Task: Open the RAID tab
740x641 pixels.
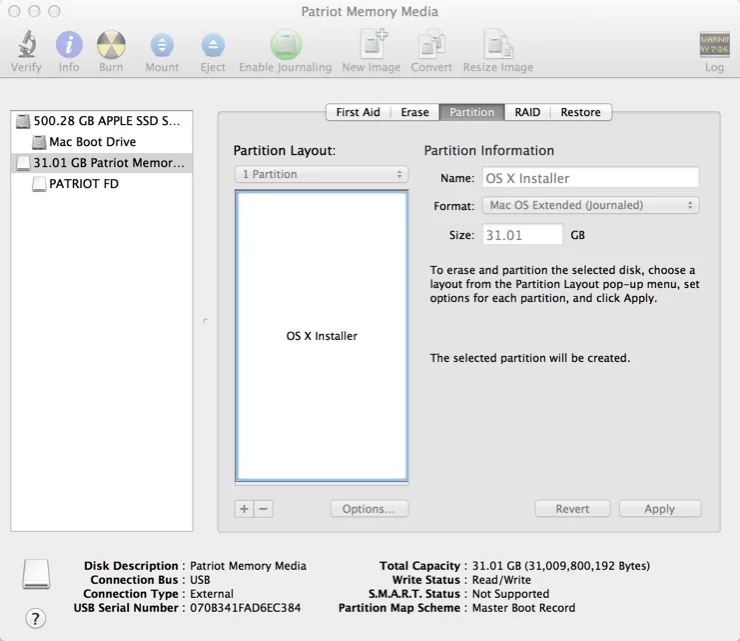Action: click(527, 112)
